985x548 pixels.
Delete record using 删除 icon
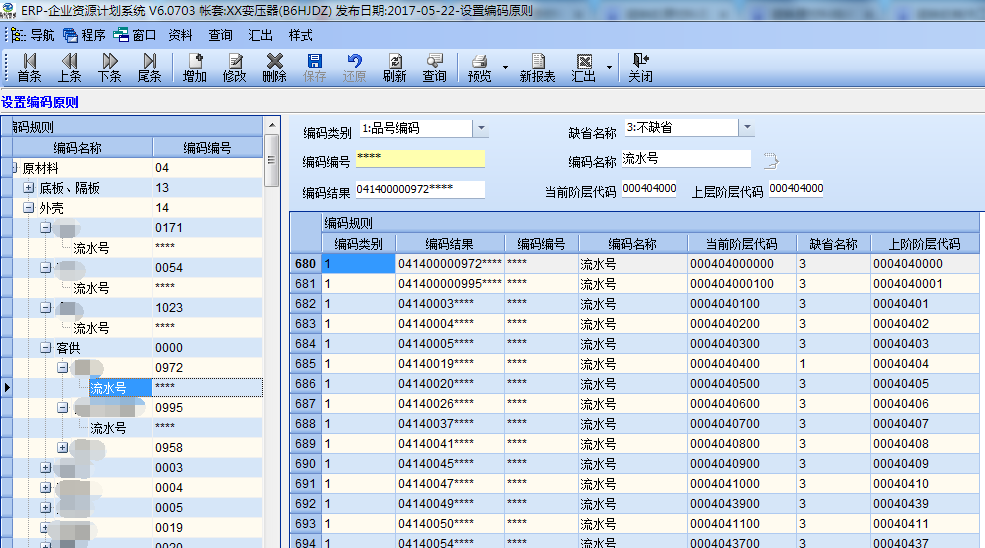click(275, 68)
